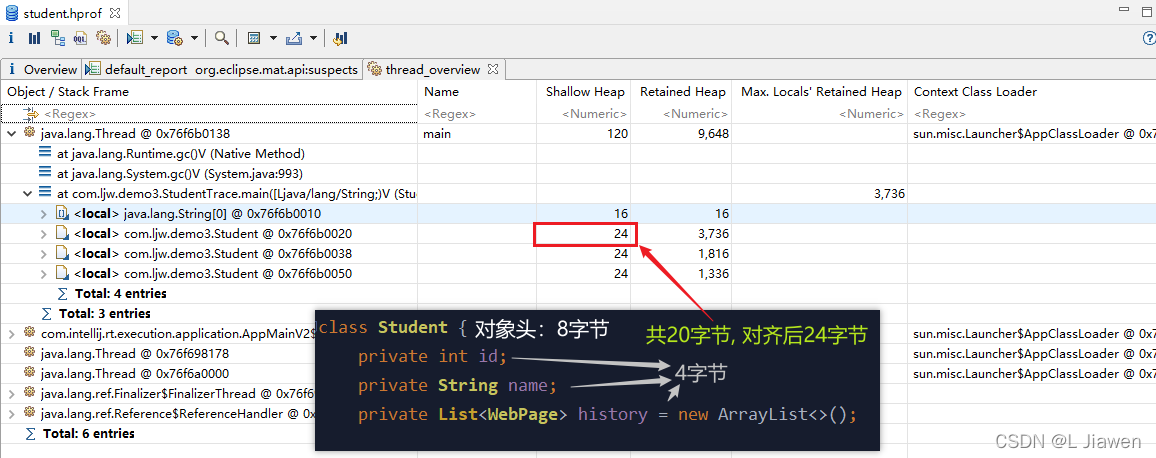Click the stack frame icon for Runtime.gc()

(x=46, y=153)
